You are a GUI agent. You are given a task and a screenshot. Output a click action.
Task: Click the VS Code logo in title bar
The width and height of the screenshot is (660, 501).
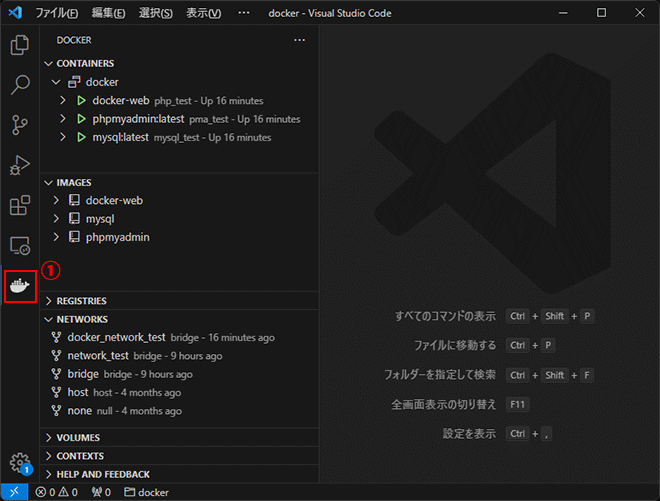point(15,13)
